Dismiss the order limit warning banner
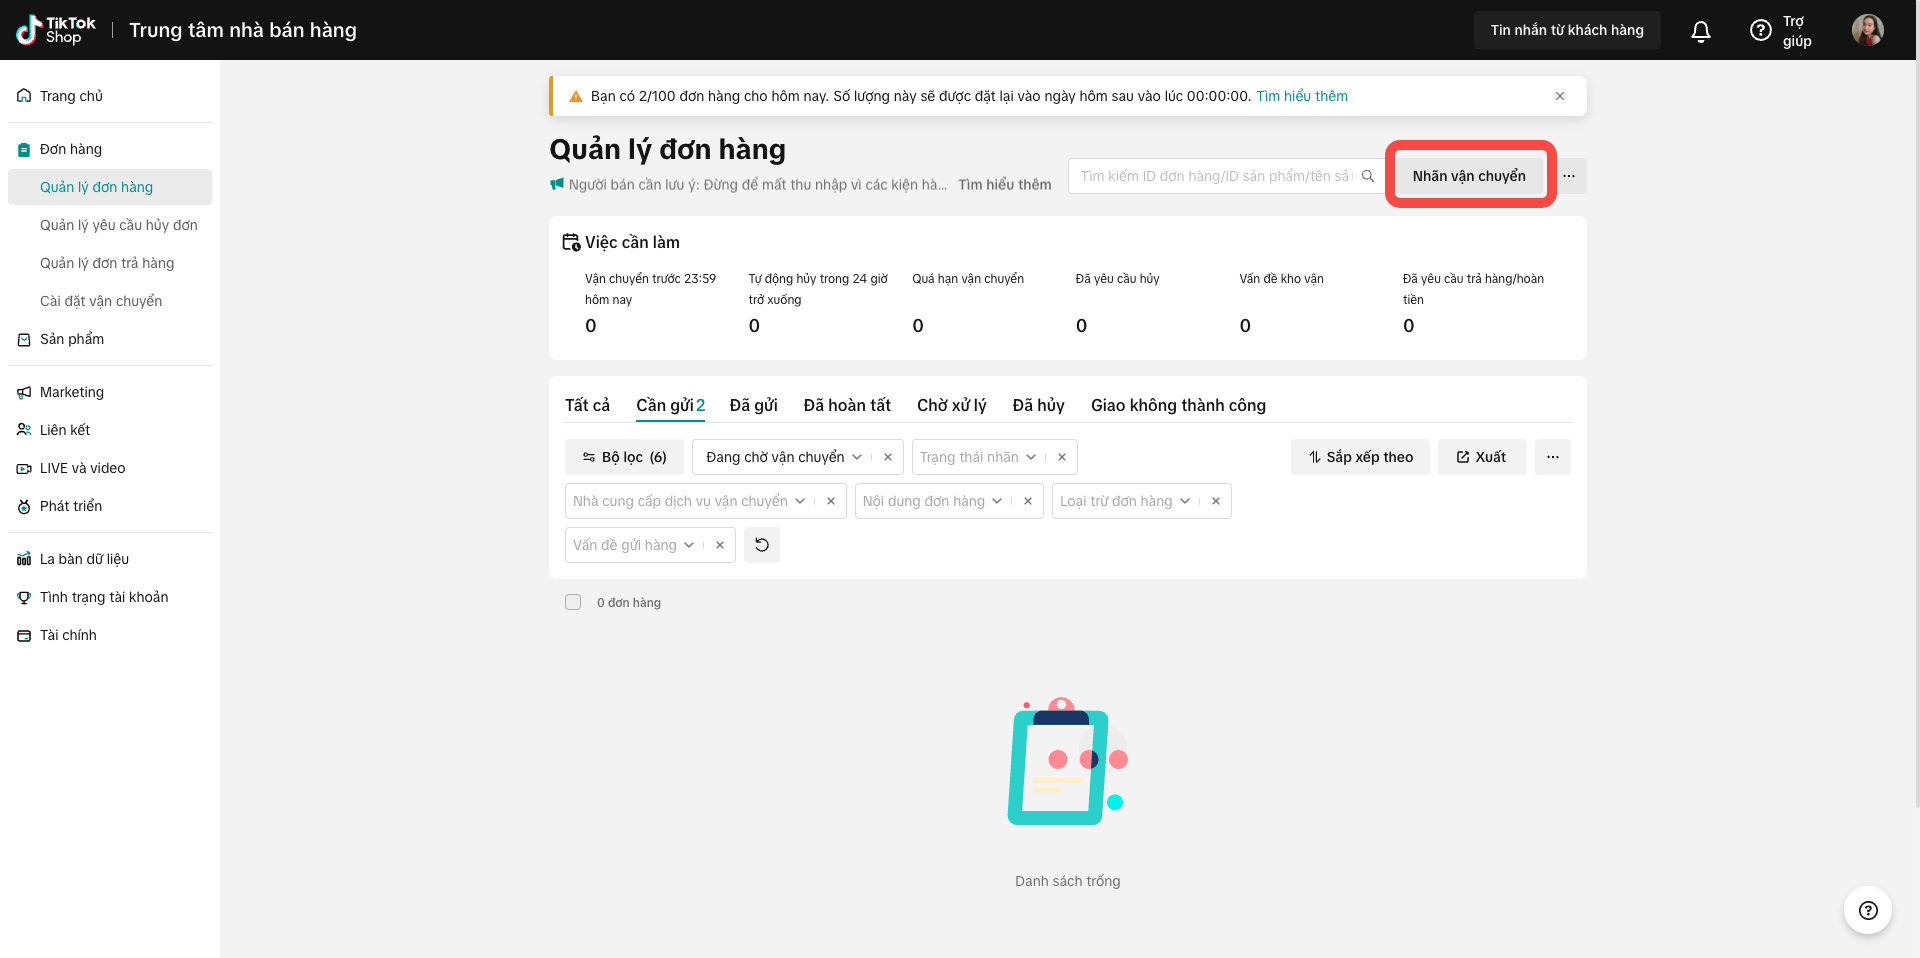This screenshot has width=1920, height=958. coord(1559,96)
